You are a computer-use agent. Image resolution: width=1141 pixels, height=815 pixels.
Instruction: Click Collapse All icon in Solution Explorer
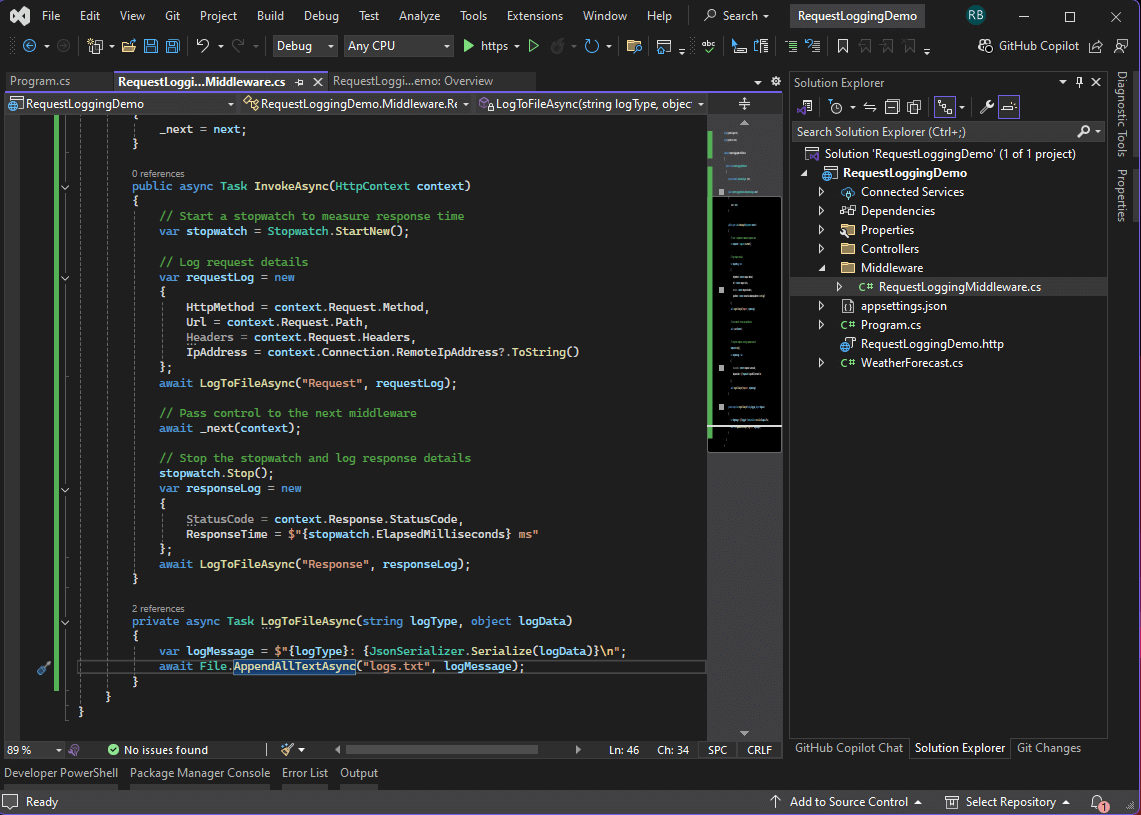891,107
